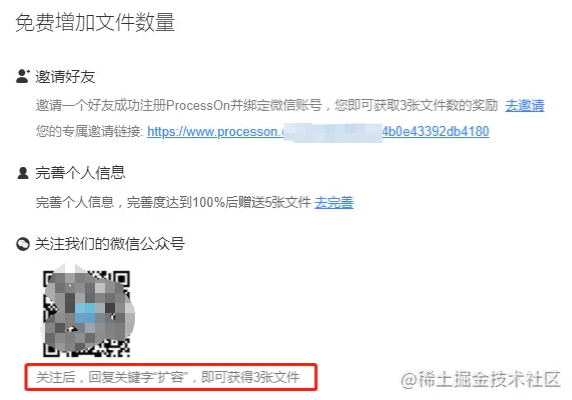Viewport: 572px width, 400px height.
Task: Click the 邀请好友 section heading
Action: tap(65, 77)
